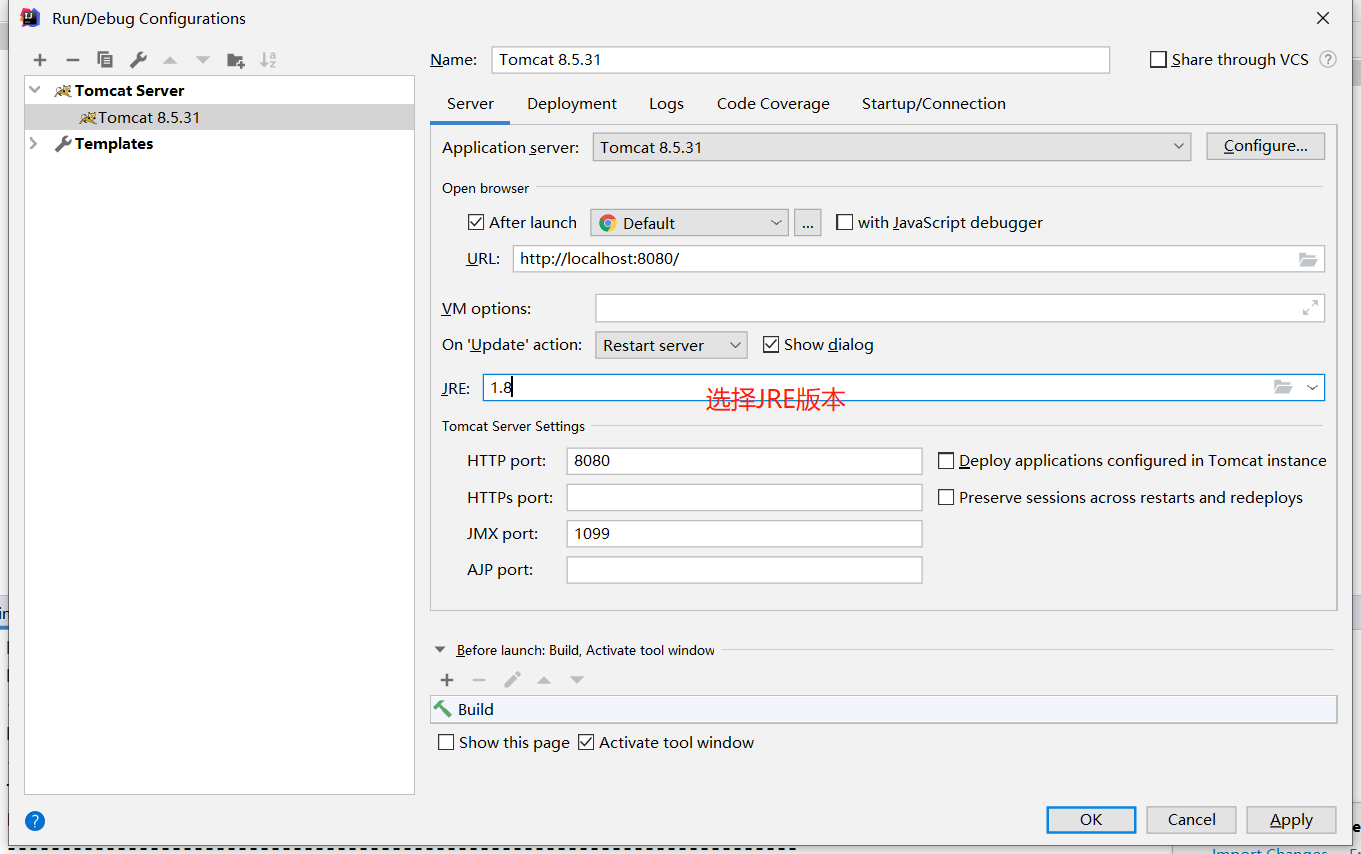Click the help icon next to Share through VCS
This screenshot has height=854, width=1361.
tap(1328, 59)
